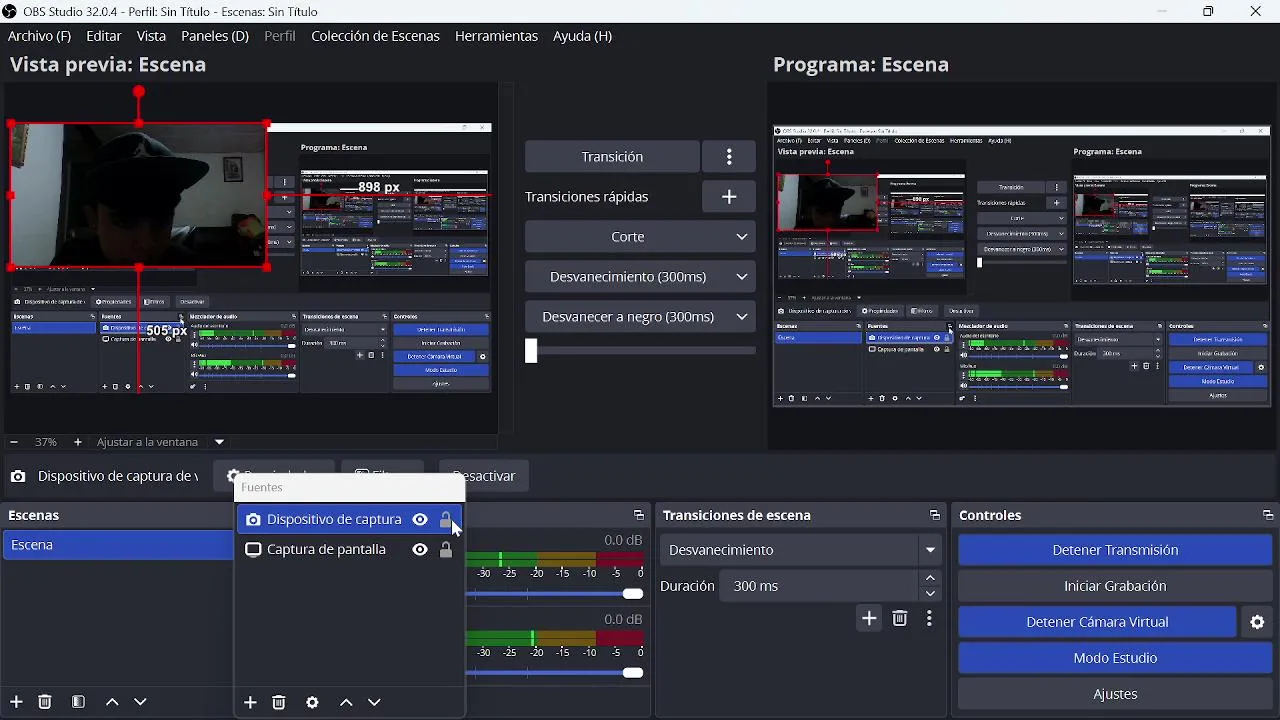The height and width of the screenshot is (720, 1280).
Task: Decrease Duración with the down arrow
Action: [x=931, y=593]
